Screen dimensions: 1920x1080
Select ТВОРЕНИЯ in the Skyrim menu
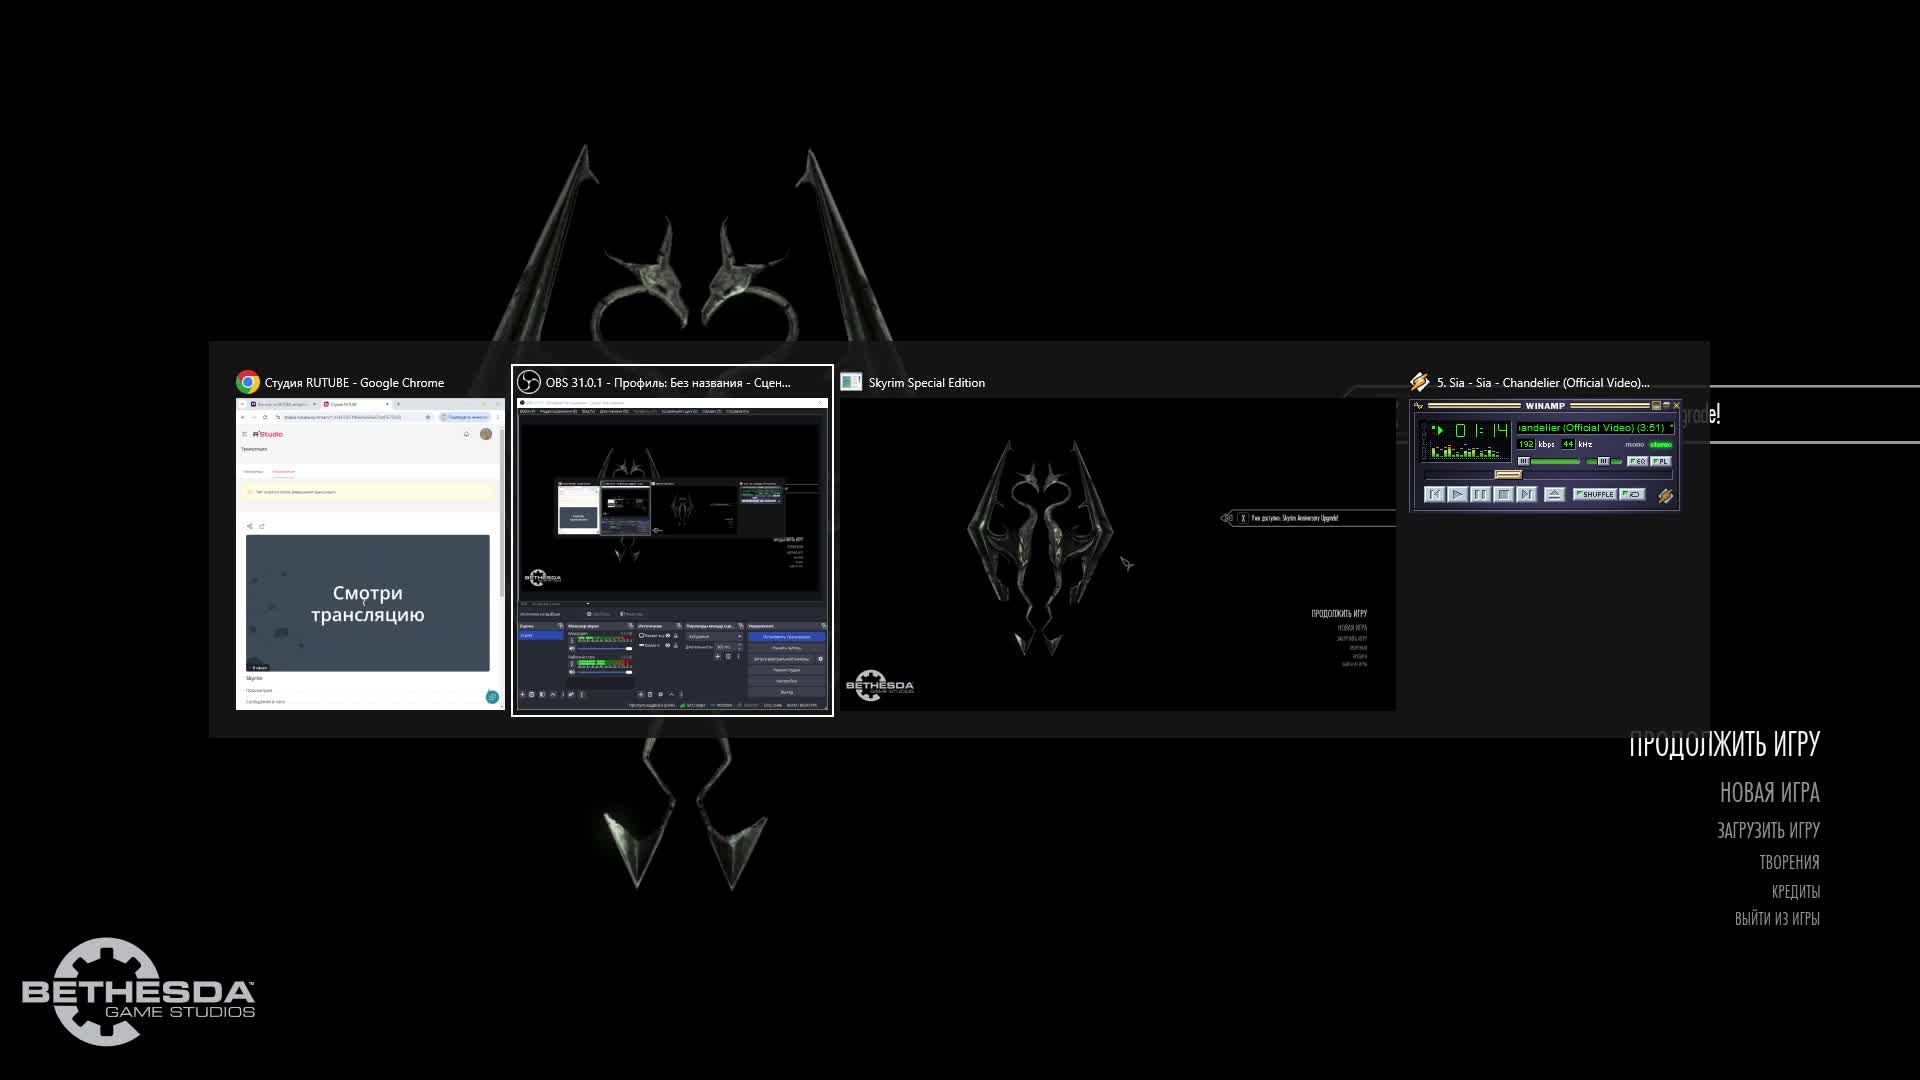pos(1789,861)
